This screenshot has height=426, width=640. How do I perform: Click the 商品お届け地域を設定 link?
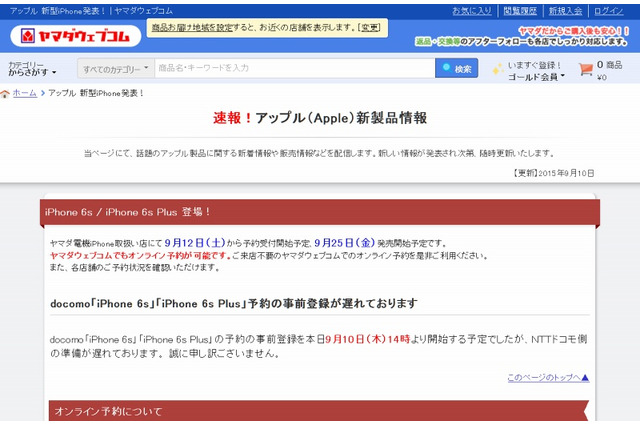click(192, 28)
